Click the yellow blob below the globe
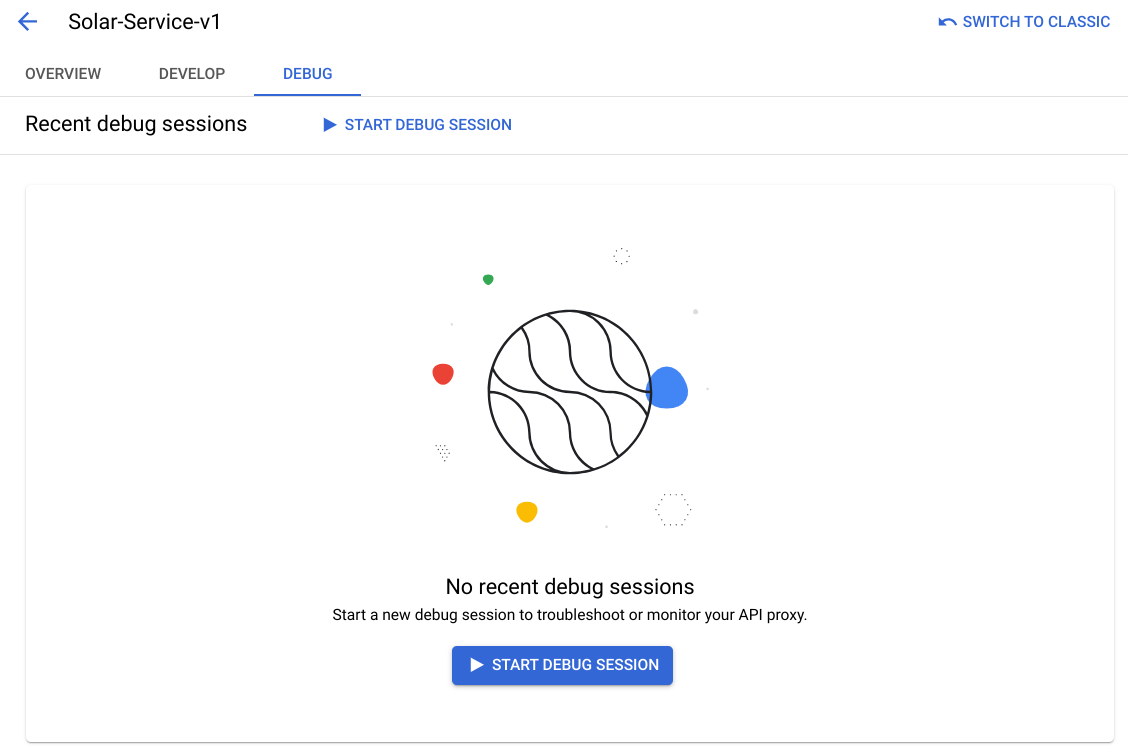 pyautogui.click(x=527, y=511)
